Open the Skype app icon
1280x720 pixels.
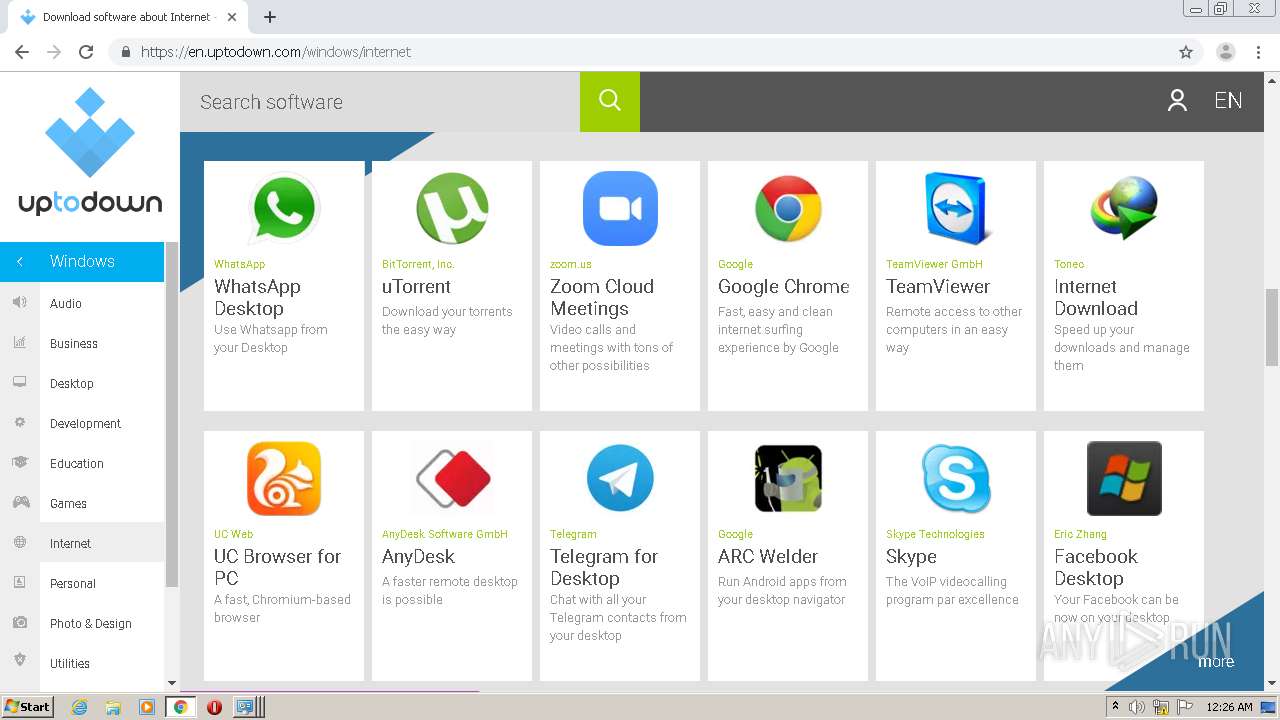point(956,478)
